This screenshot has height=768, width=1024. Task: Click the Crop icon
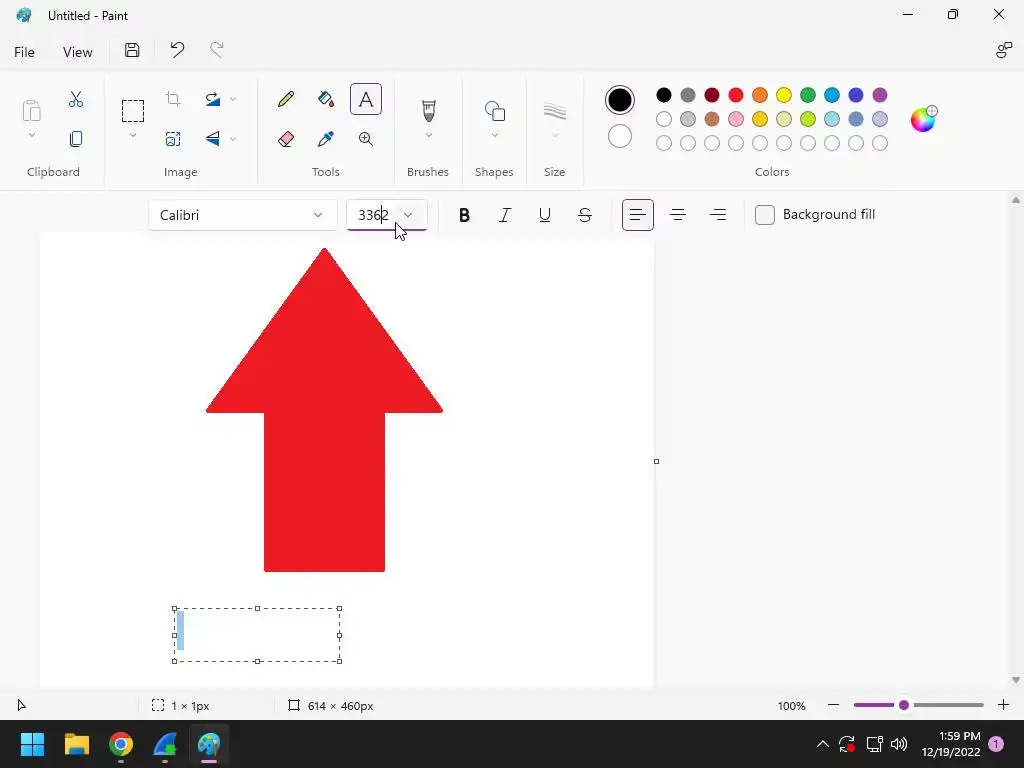(173, 99)
